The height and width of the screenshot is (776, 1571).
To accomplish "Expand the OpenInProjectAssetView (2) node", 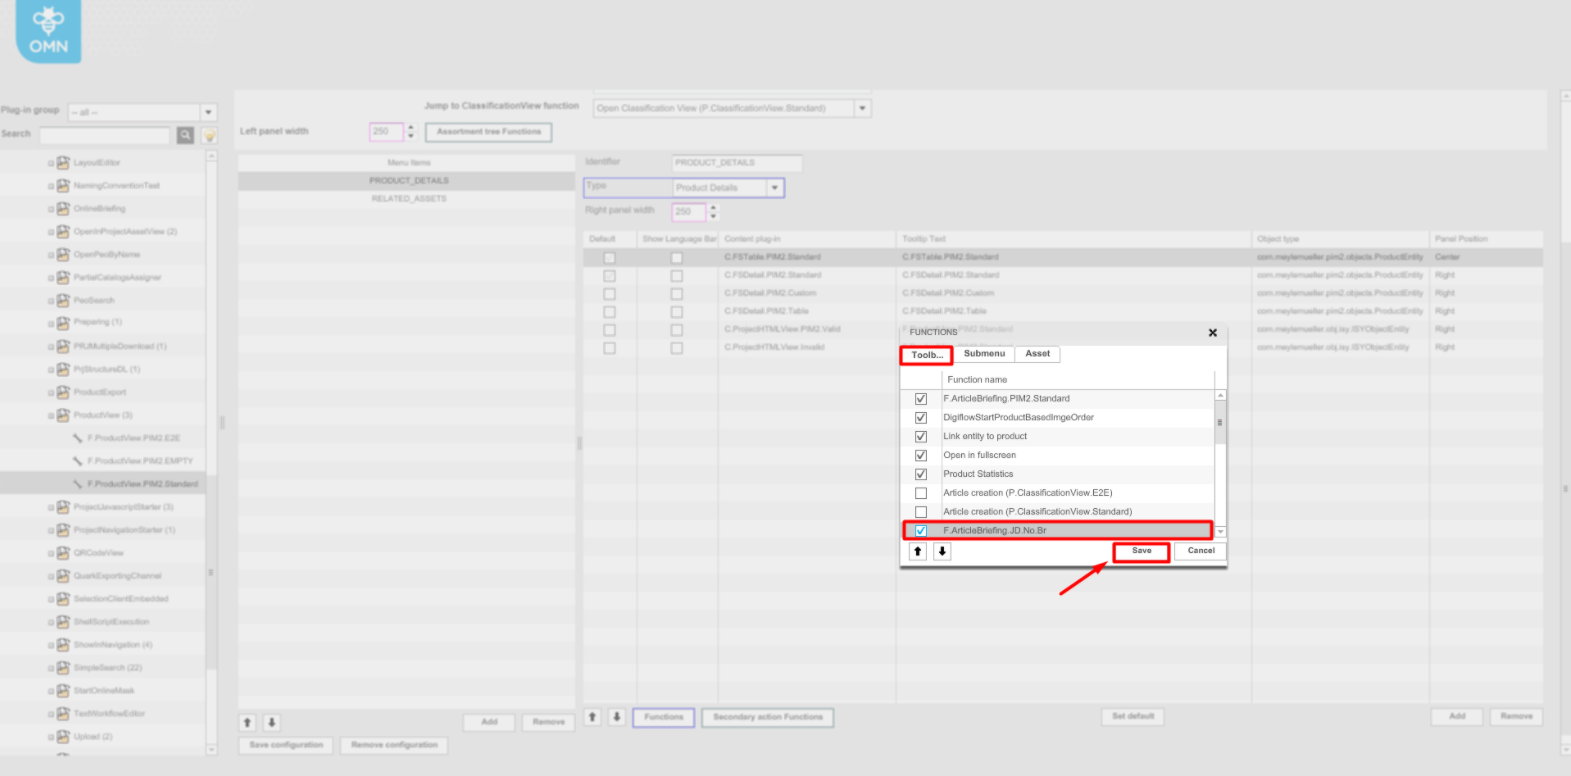I will point(51,232).
